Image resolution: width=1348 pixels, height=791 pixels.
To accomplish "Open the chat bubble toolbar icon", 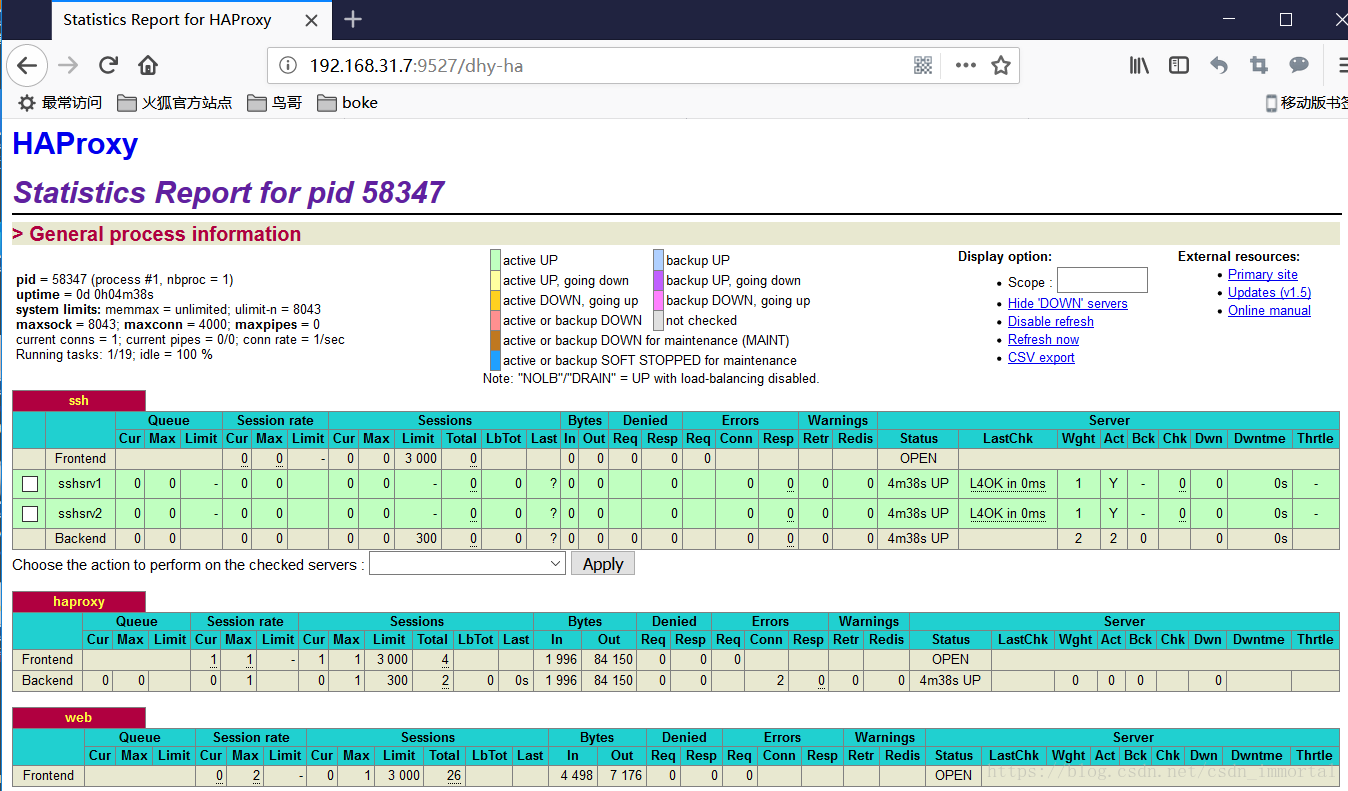I will 1299,65.
